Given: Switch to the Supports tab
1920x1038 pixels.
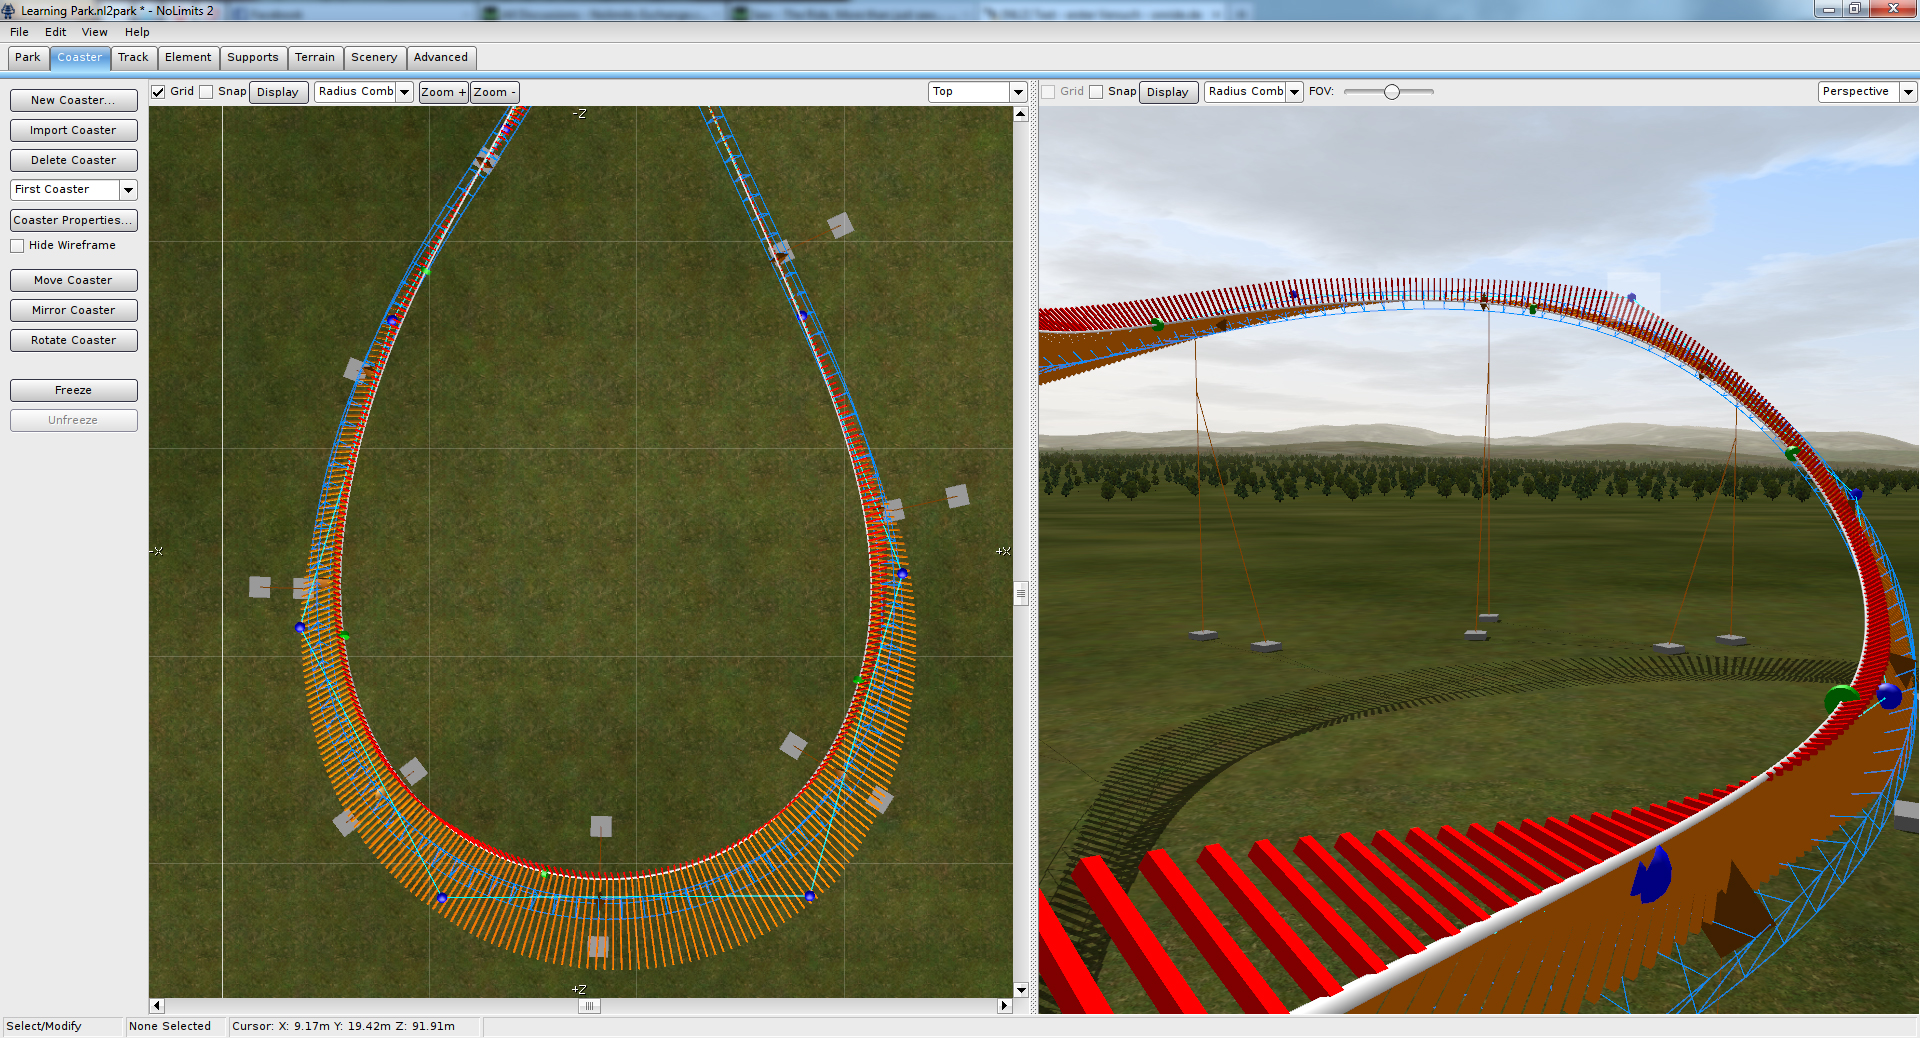Looking at the screenshot, I should [x=252, y=58].
